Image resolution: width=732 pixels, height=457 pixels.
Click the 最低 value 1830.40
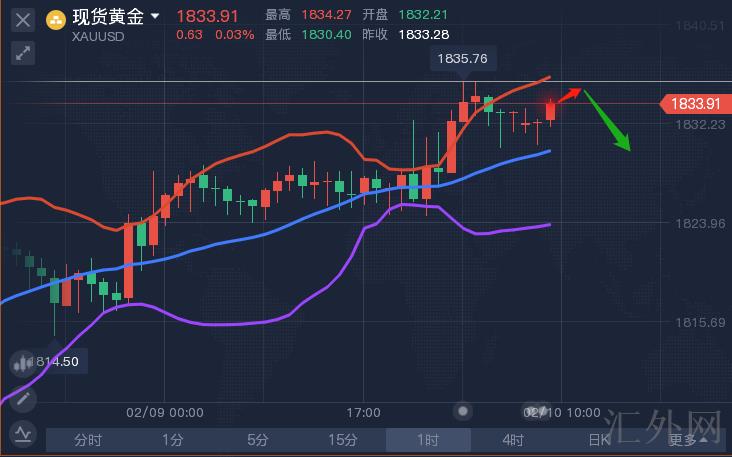tap(326, 35)
